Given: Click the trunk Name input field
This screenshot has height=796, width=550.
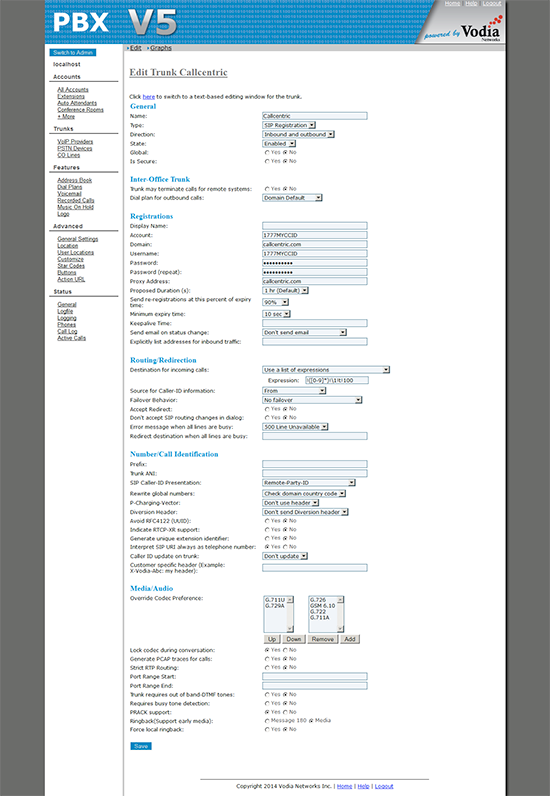Looking at the screenshot, I should pyautogui.click(x=314, y=116).
